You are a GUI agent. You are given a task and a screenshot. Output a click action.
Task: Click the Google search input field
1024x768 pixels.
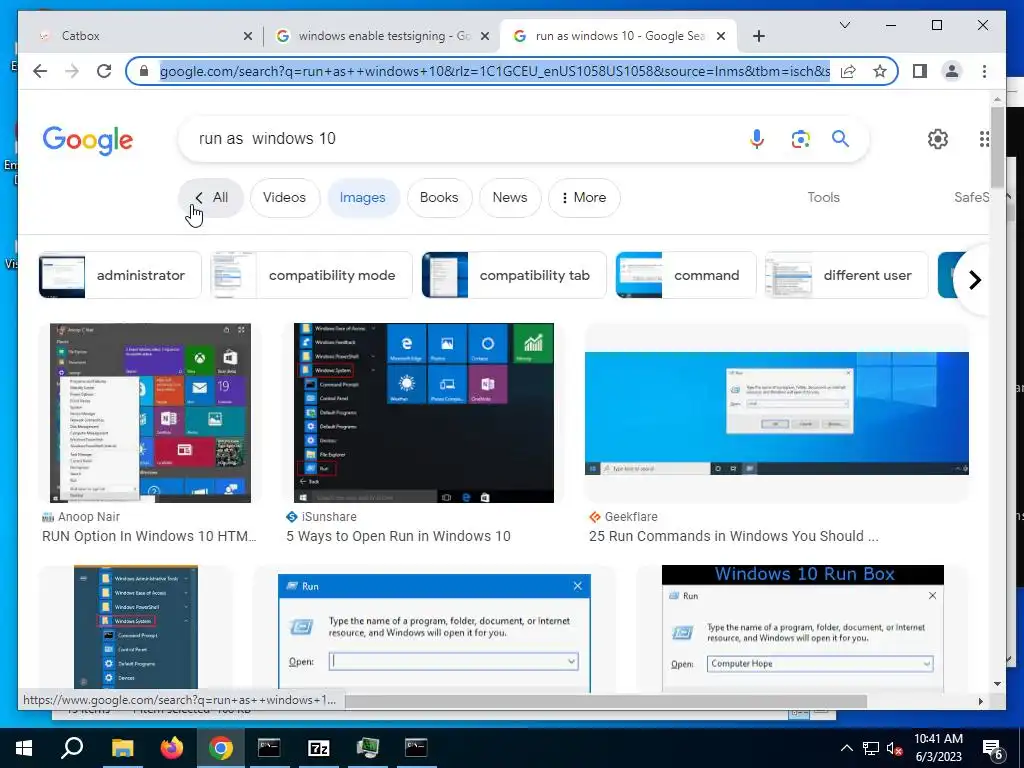[464, 138]
